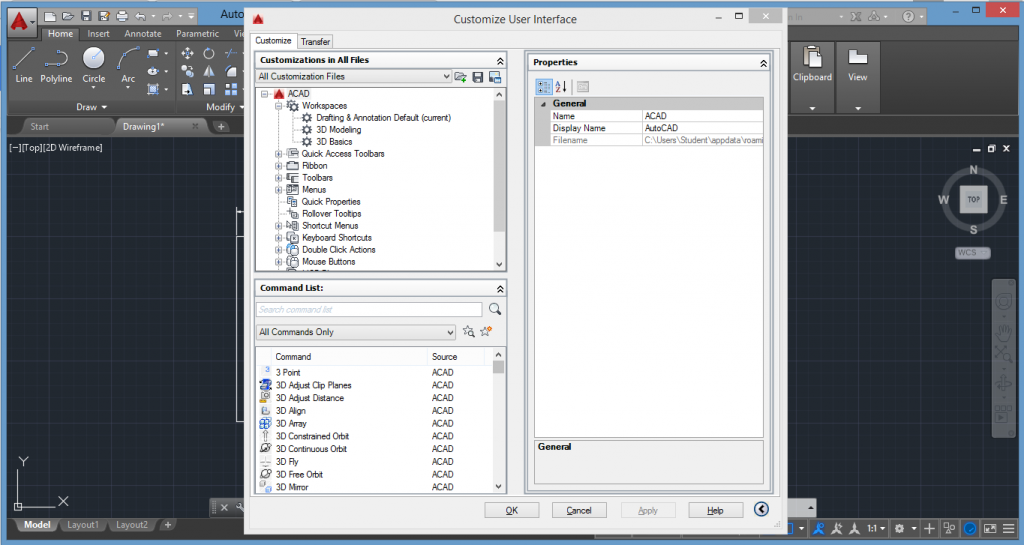Click the Search command list field

[x=369, y=309]
